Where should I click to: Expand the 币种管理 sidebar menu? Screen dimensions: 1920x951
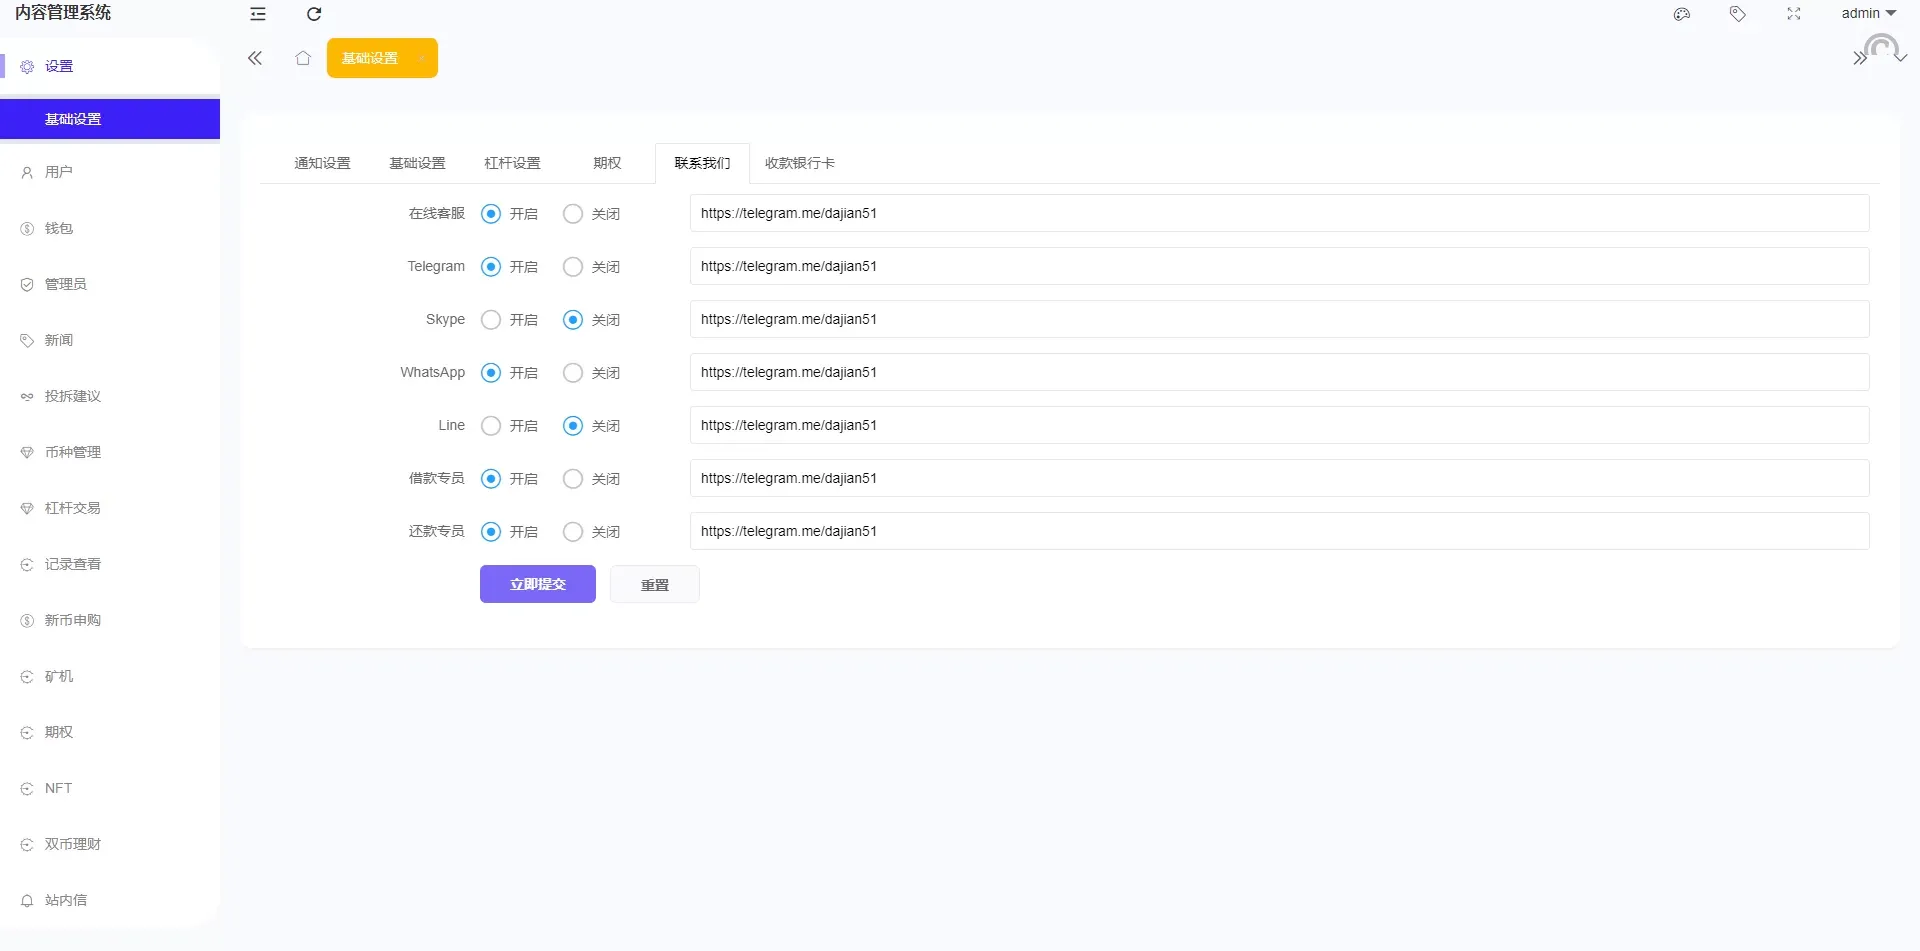(x=72, y=452)
